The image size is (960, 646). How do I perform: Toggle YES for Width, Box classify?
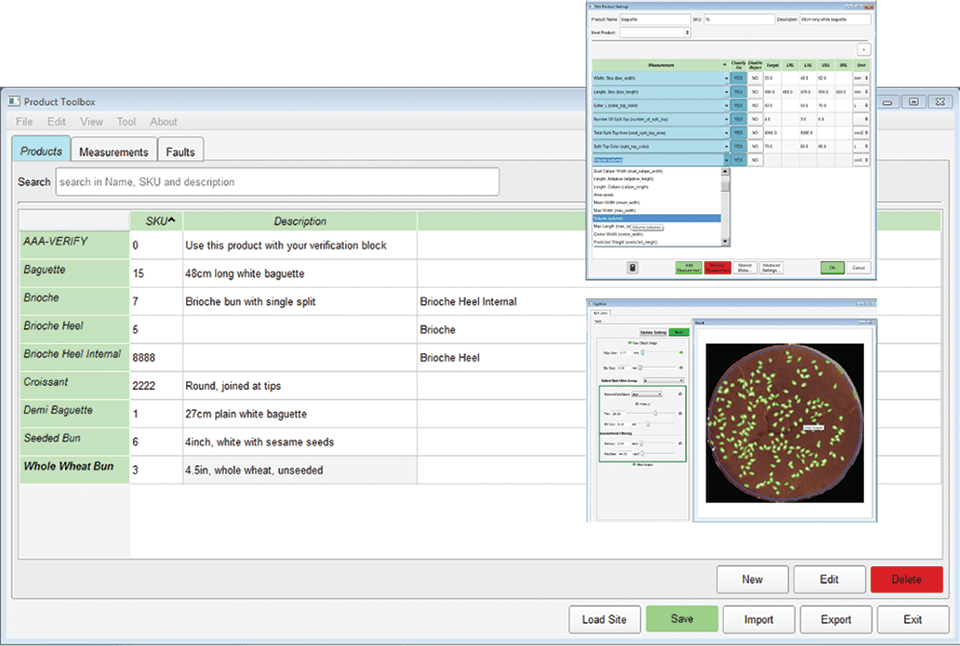[x=738, y=78]
